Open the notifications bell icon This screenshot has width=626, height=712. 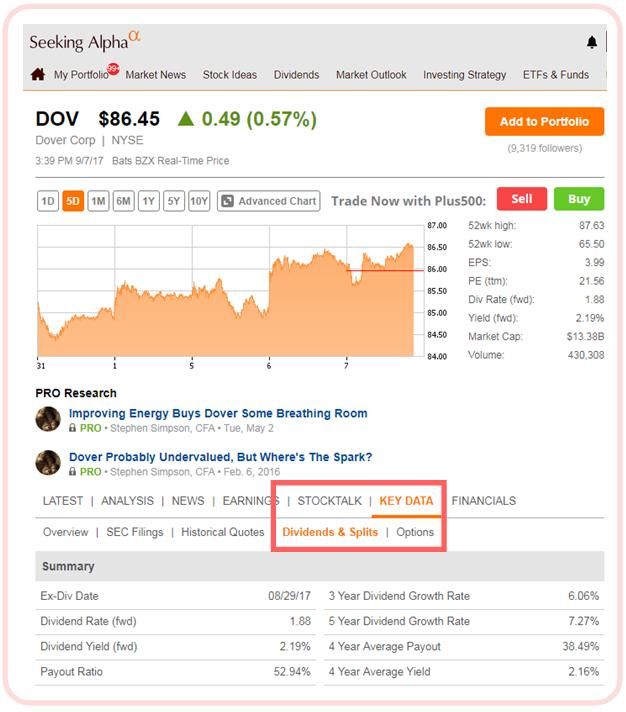tap(591, 42)
